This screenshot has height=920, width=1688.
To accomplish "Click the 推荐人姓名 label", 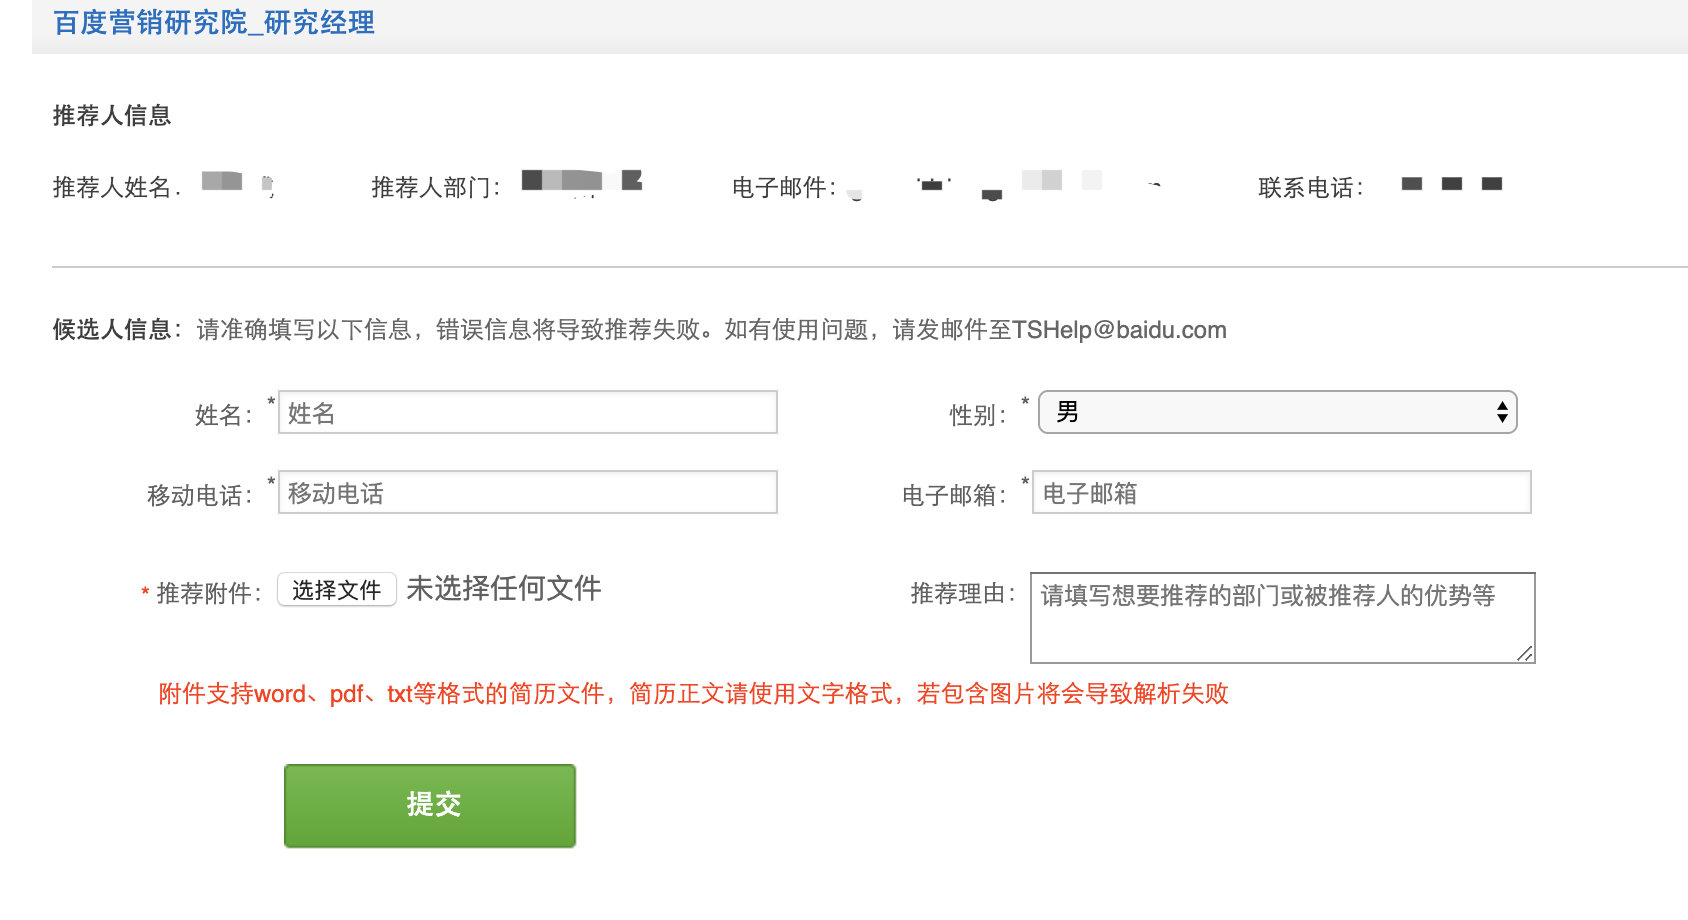I will coord(117,188).
